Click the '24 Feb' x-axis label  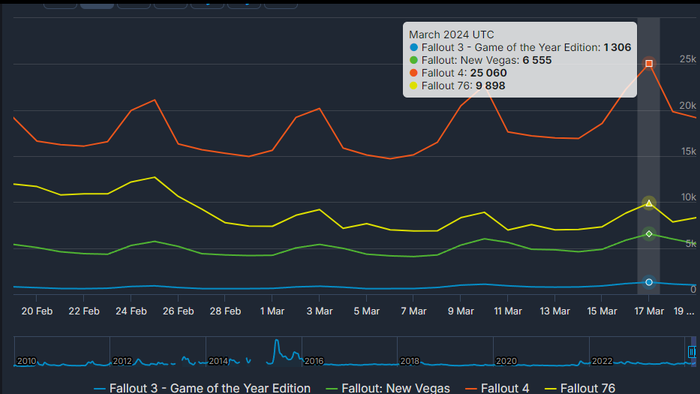tap(131, 311)
